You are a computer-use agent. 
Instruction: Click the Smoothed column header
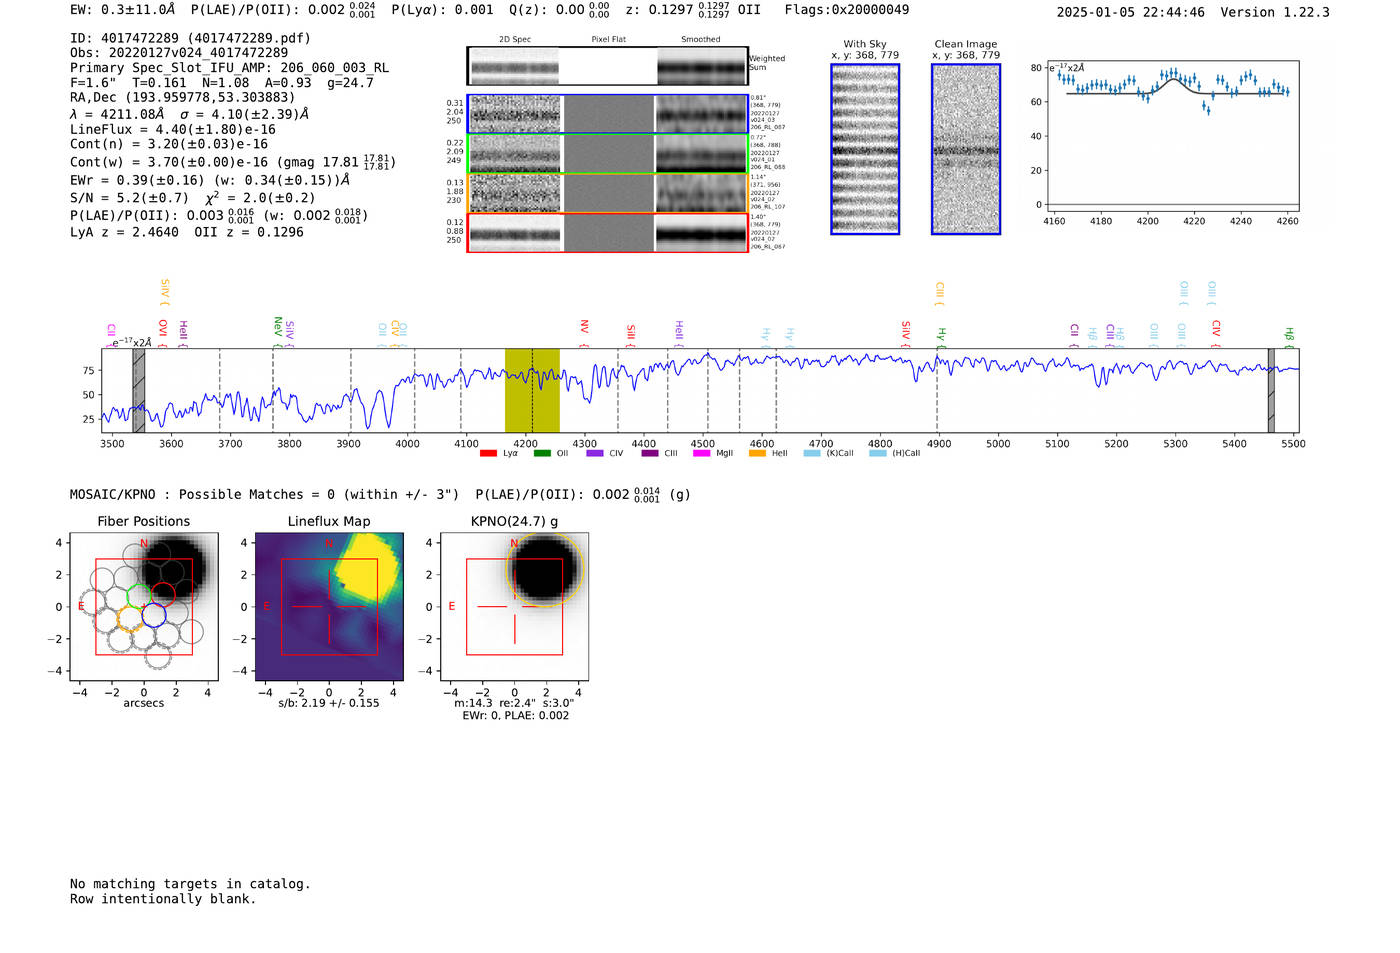pyautogui.click(x=700, y=40)
